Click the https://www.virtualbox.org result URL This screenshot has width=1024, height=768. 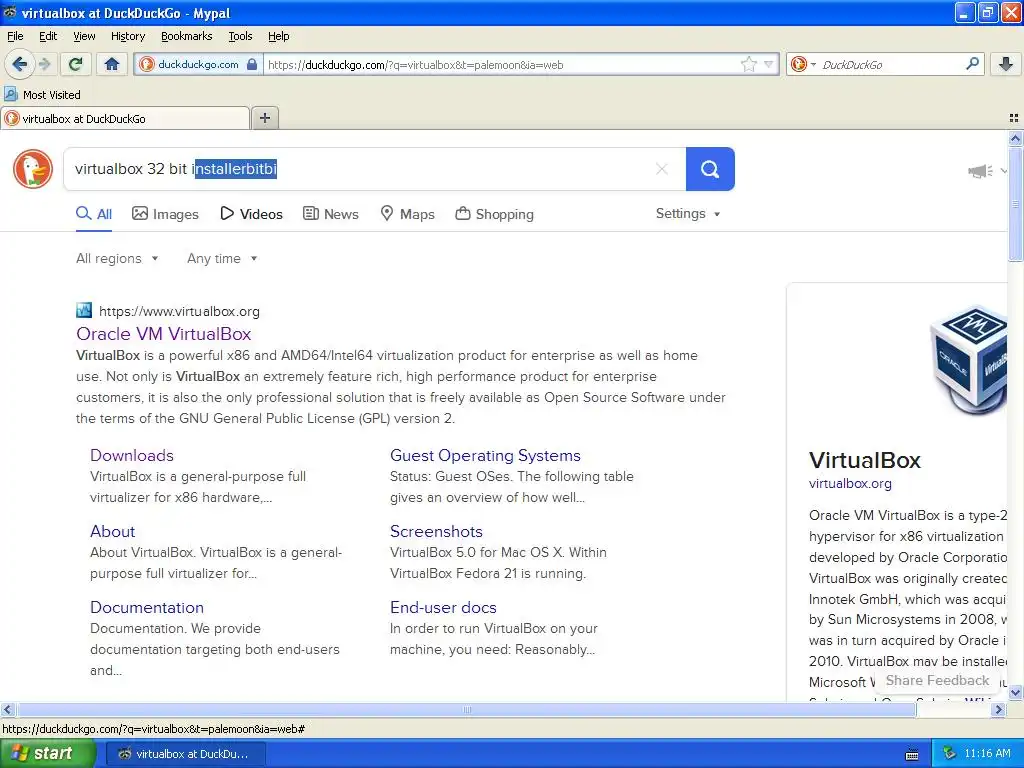(180, 312)
